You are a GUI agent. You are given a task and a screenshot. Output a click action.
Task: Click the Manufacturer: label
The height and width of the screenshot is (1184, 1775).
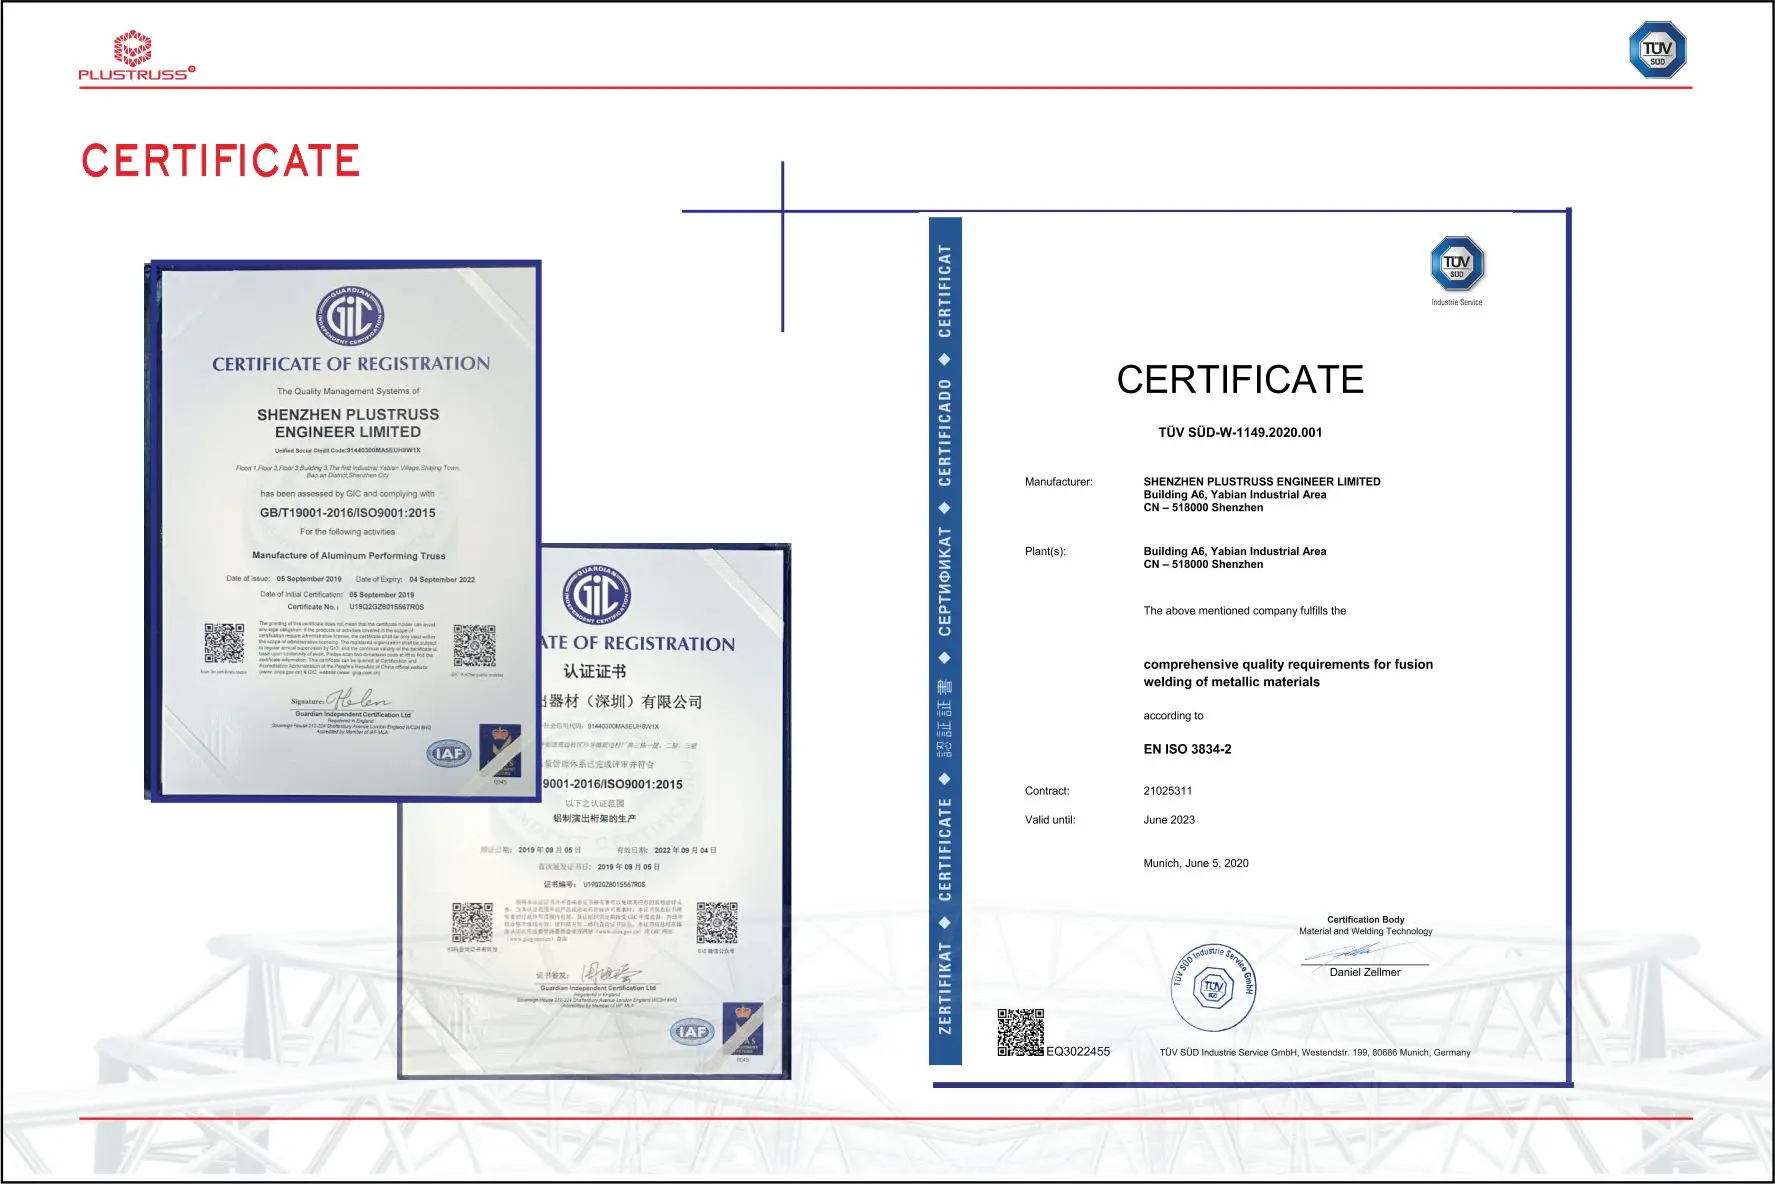(1058, 482)
